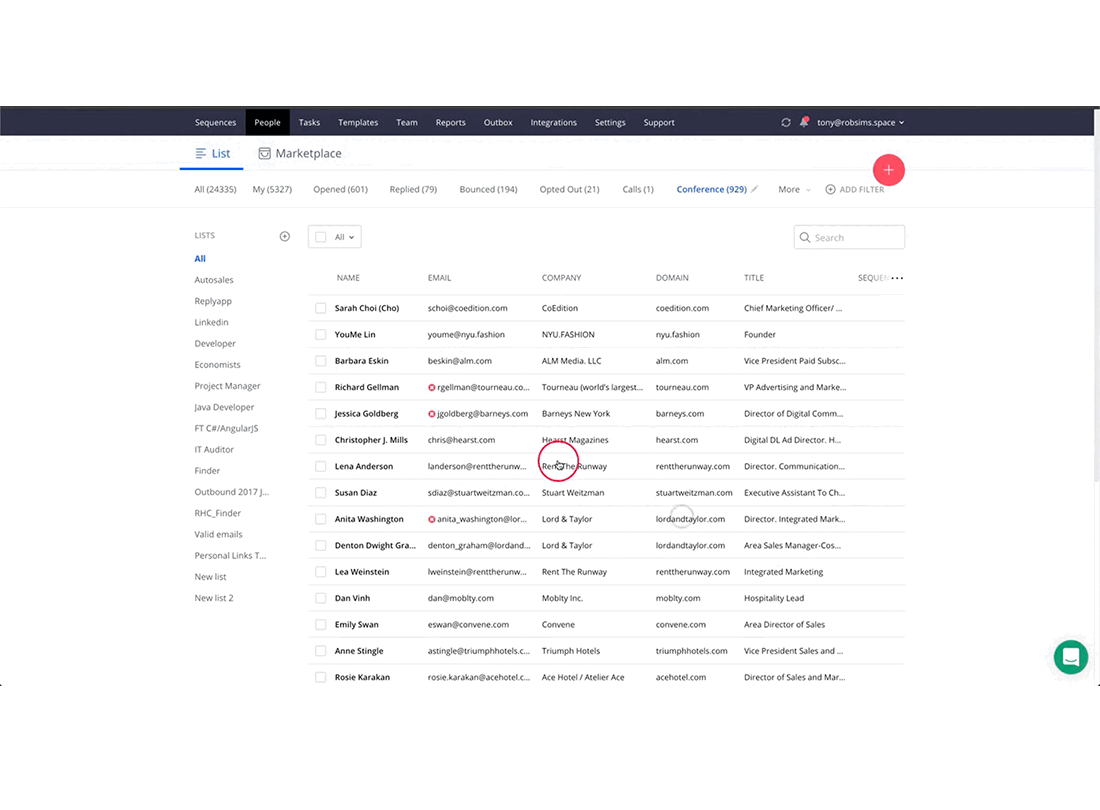Open the Economists list
Viewport: 1100px width, 810px height.
[x=217, y=365]
